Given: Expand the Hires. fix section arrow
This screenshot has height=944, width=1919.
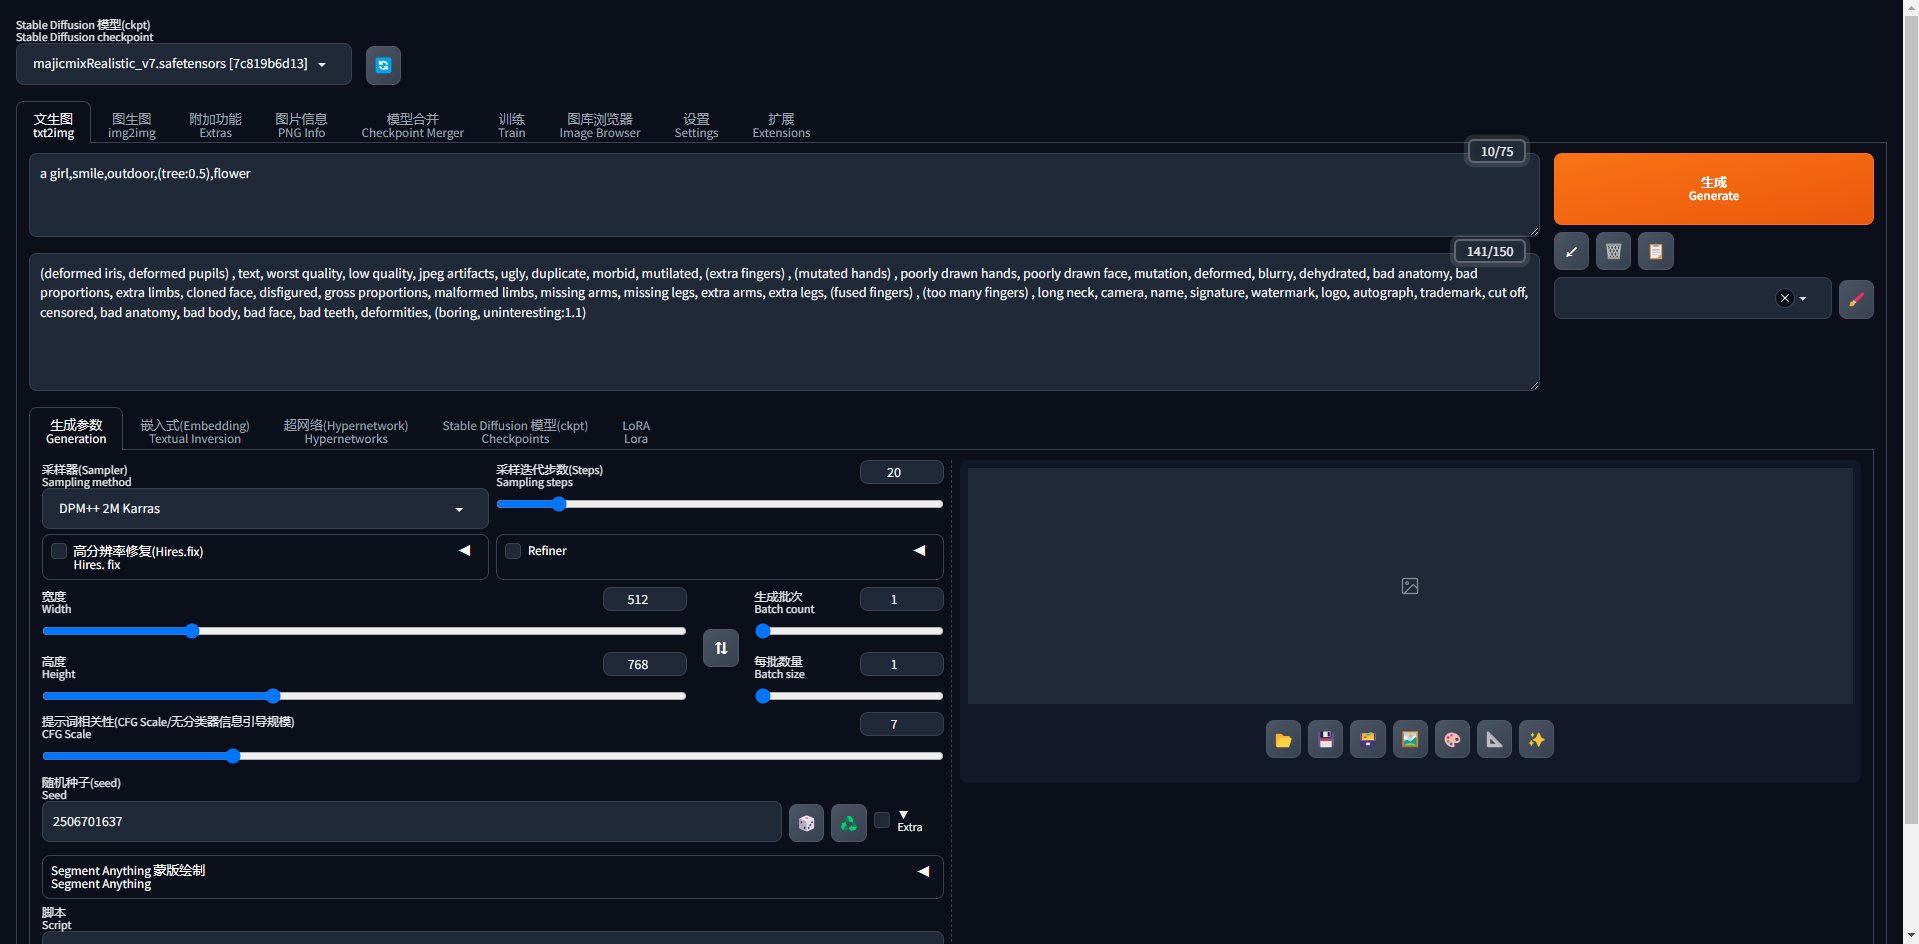Looking at the screenshot, I should coord(464,551).
